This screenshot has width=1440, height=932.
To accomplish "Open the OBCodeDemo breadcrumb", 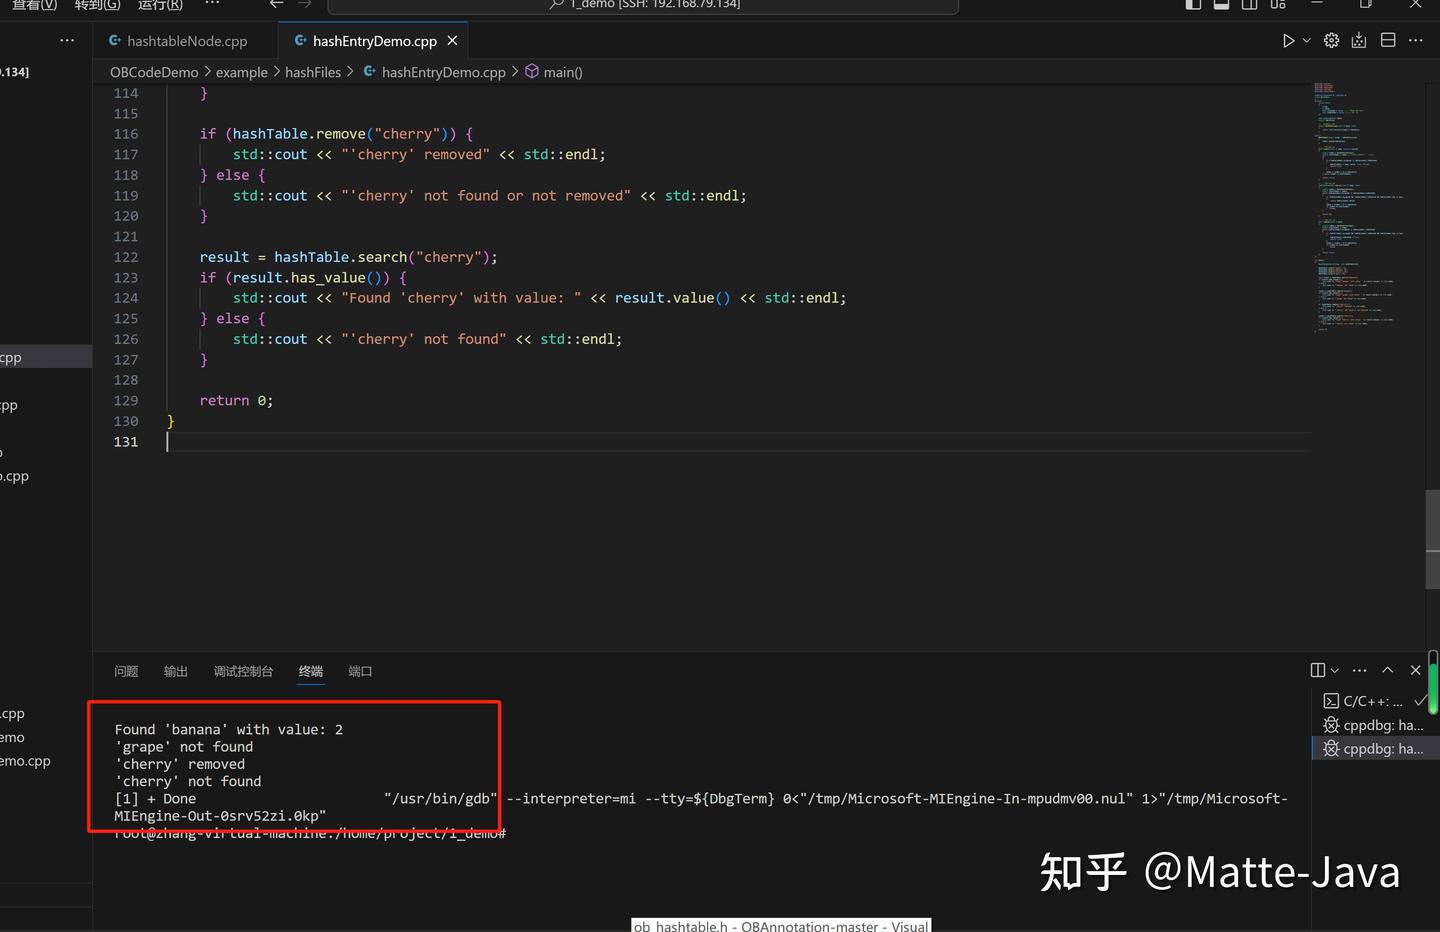I will (154, 72).
